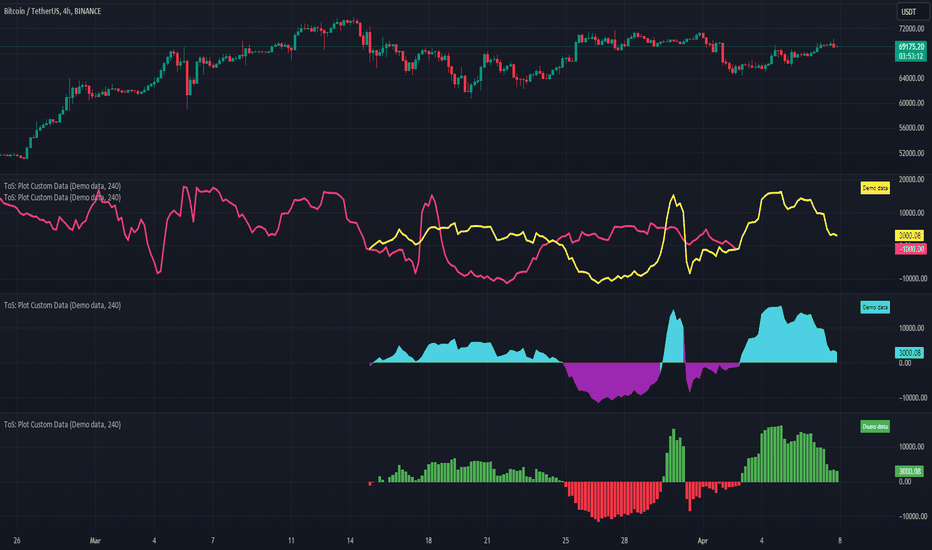Click the 20000.00 indicator scale label
Image resolution: width=932 pixels, height=550 pixels.
911,179
